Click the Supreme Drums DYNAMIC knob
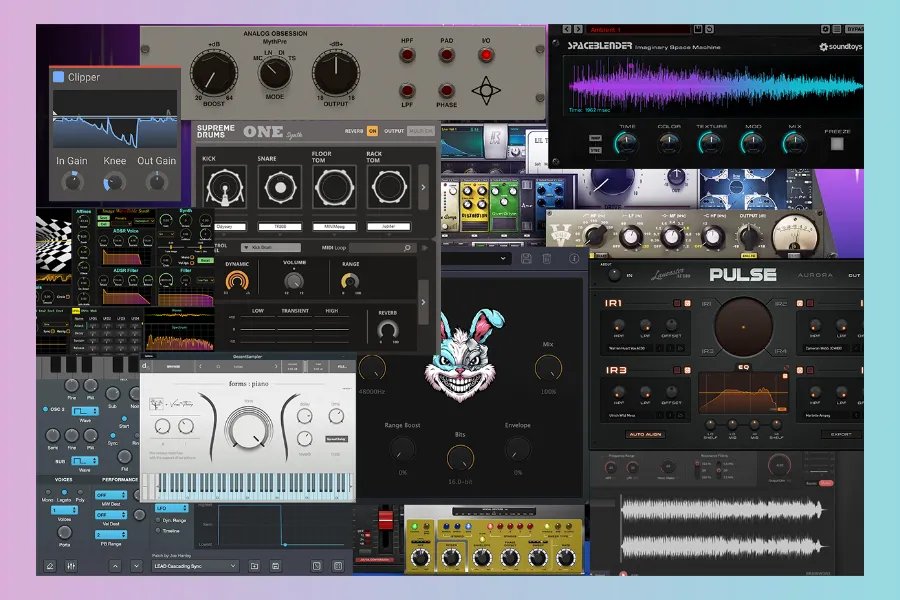900x600 pixels. tap(237, 281)
